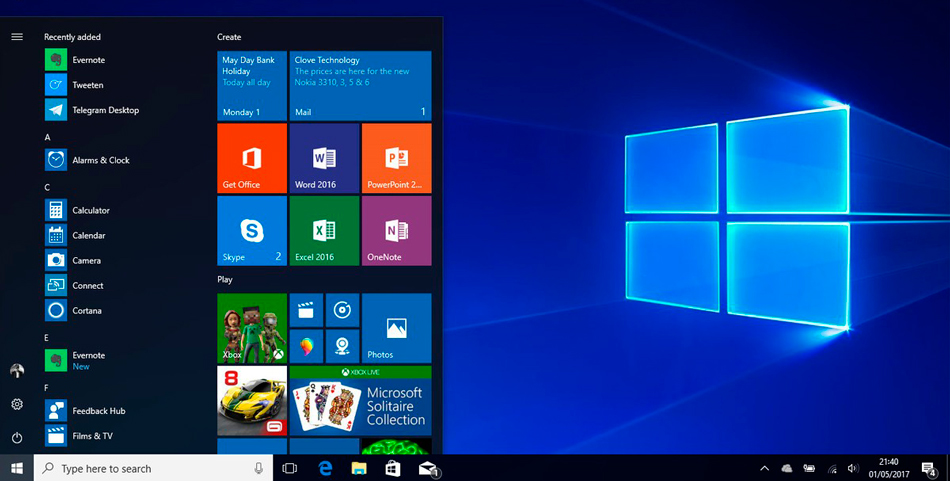Screen dimensions: 950x481
Task: Click the small Groove Music disc tile
Action: [342, 310]
